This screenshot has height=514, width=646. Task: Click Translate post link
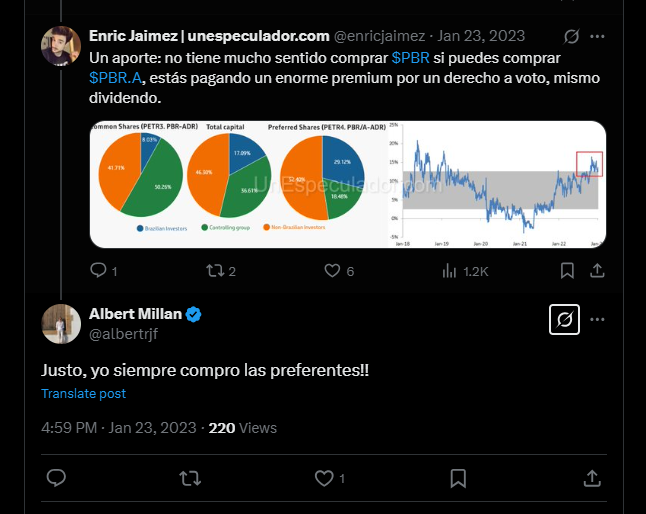(84, 393)
